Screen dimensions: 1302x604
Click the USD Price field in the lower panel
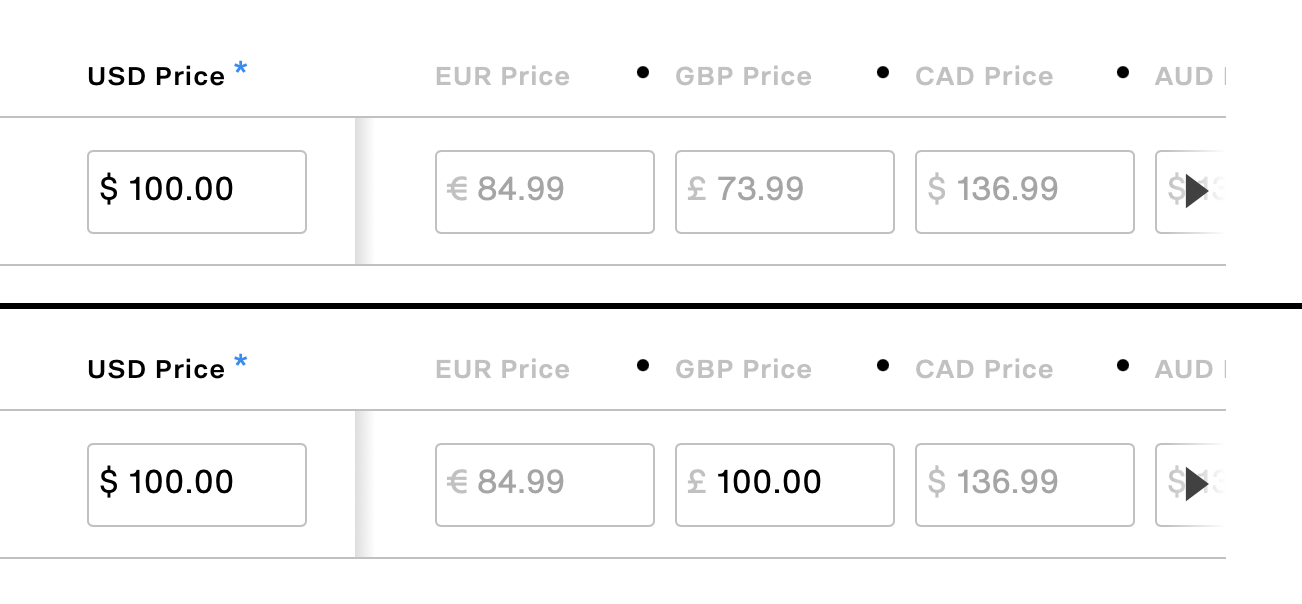click(197, 485)
